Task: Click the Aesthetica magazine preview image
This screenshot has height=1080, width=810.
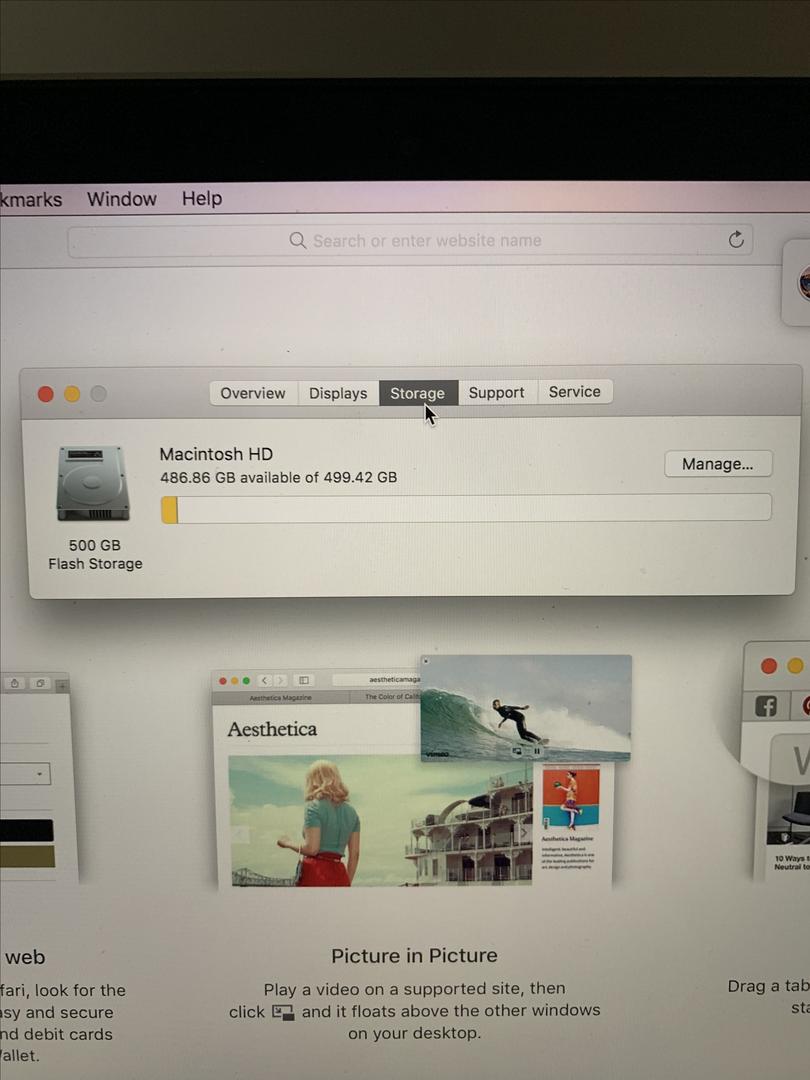Action: [380, 819]
